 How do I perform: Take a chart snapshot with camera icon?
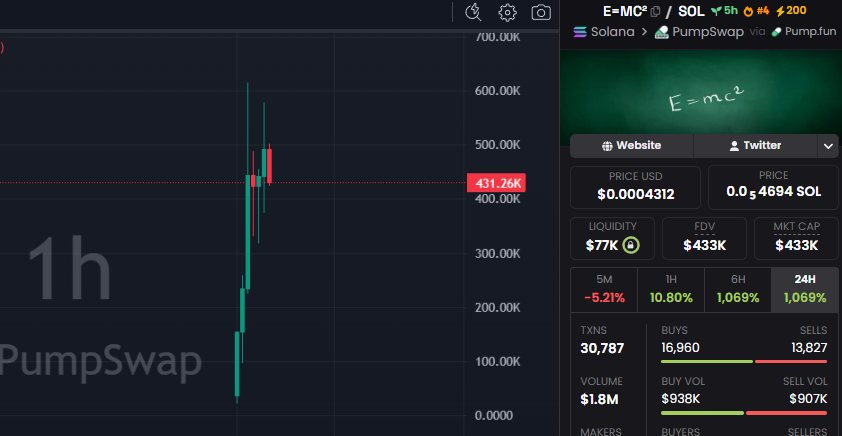pos(541,12)
